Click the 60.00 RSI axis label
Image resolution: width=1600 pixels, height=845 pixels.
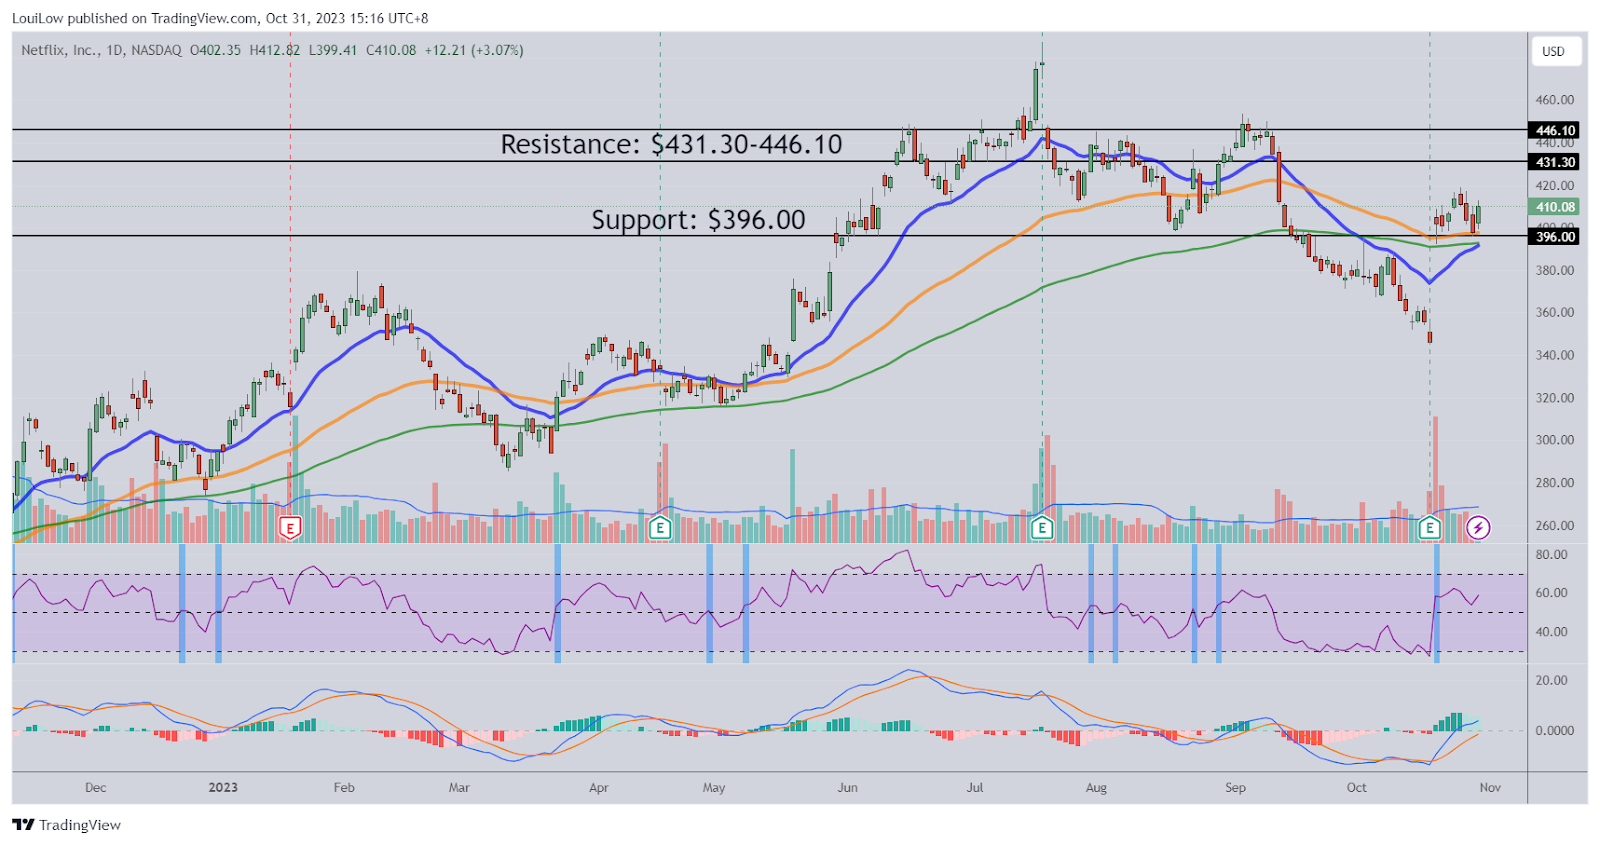(1552, 593)
